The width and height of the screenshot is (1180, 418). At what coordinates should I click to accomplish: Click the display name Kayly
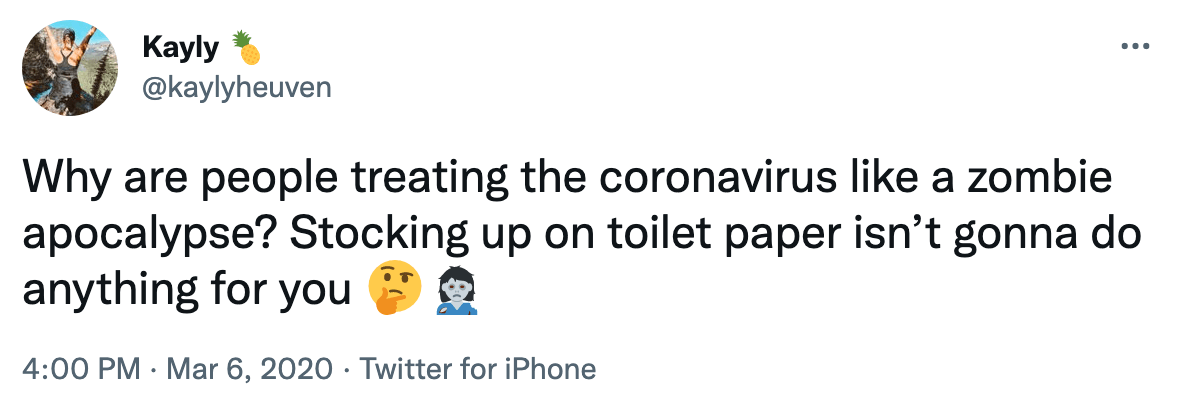(183, 47)
